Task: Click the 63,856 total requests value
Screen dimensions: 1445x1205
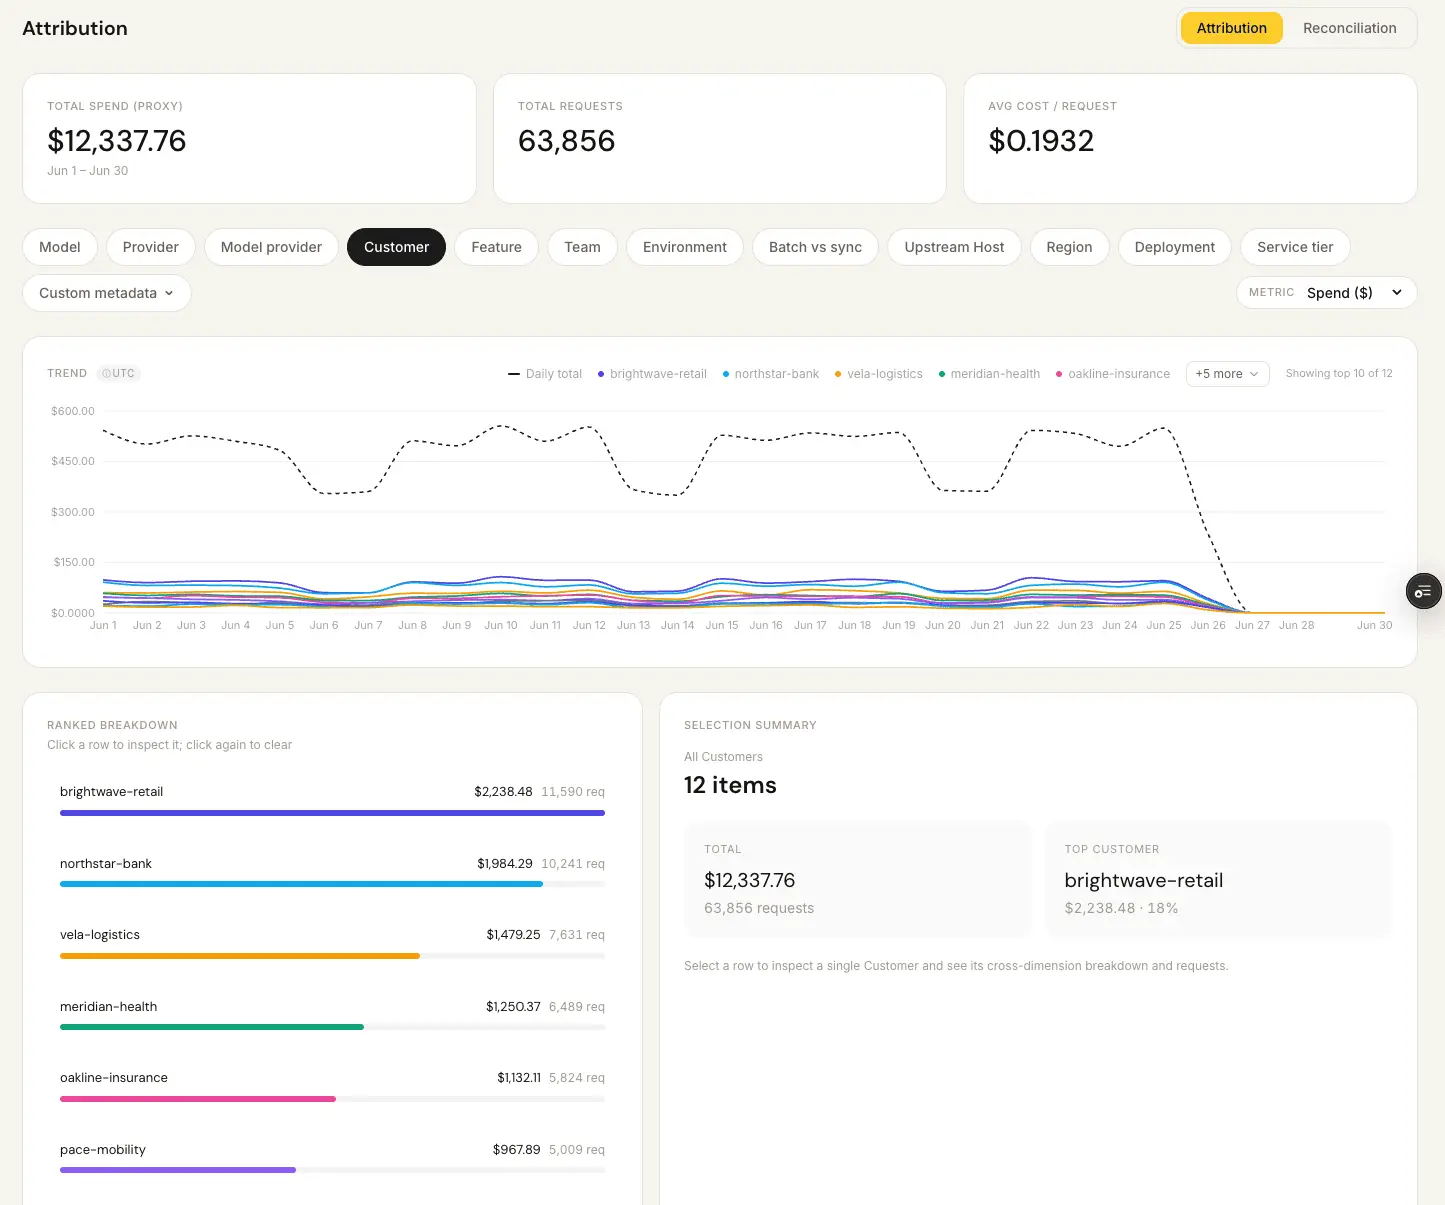Action: (x=566, y=141)
